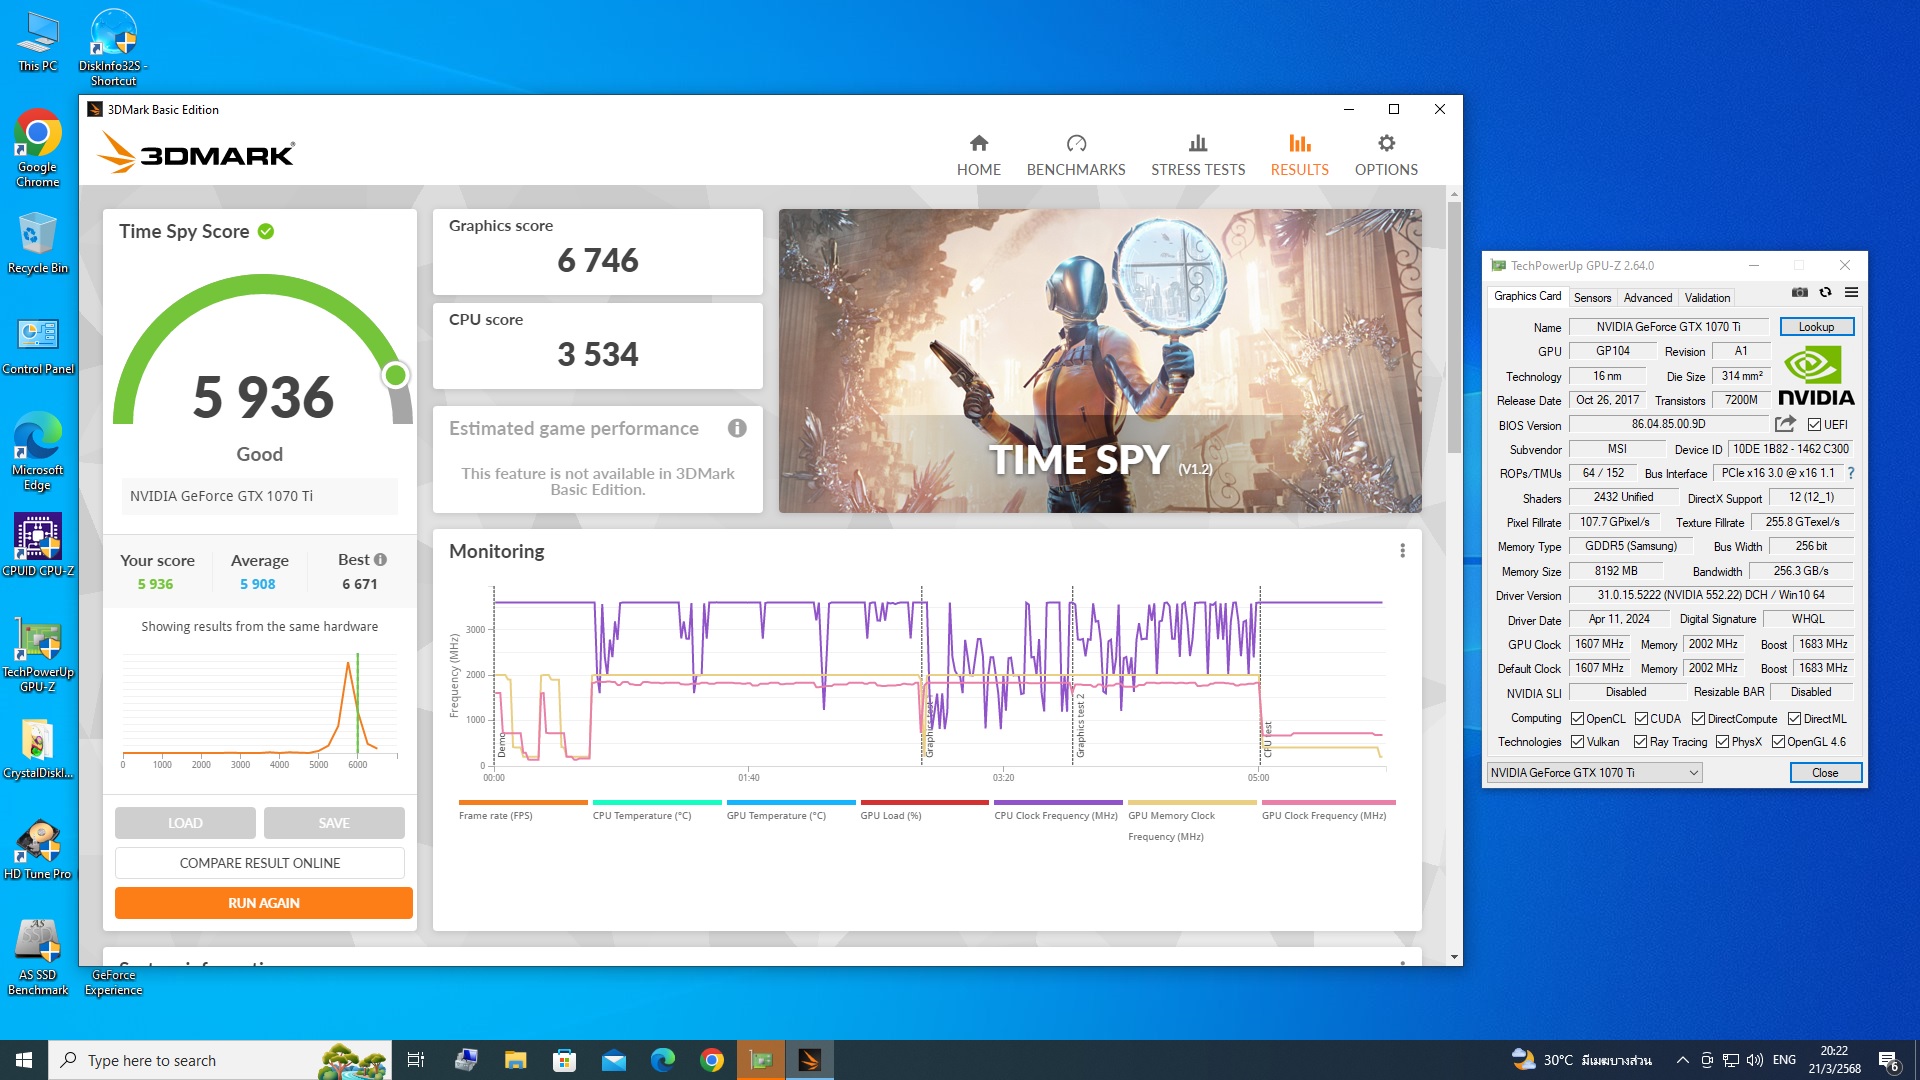Click the info icon next to Best score
Viewport: 1920px width, 1080px height.
point(380,560)
